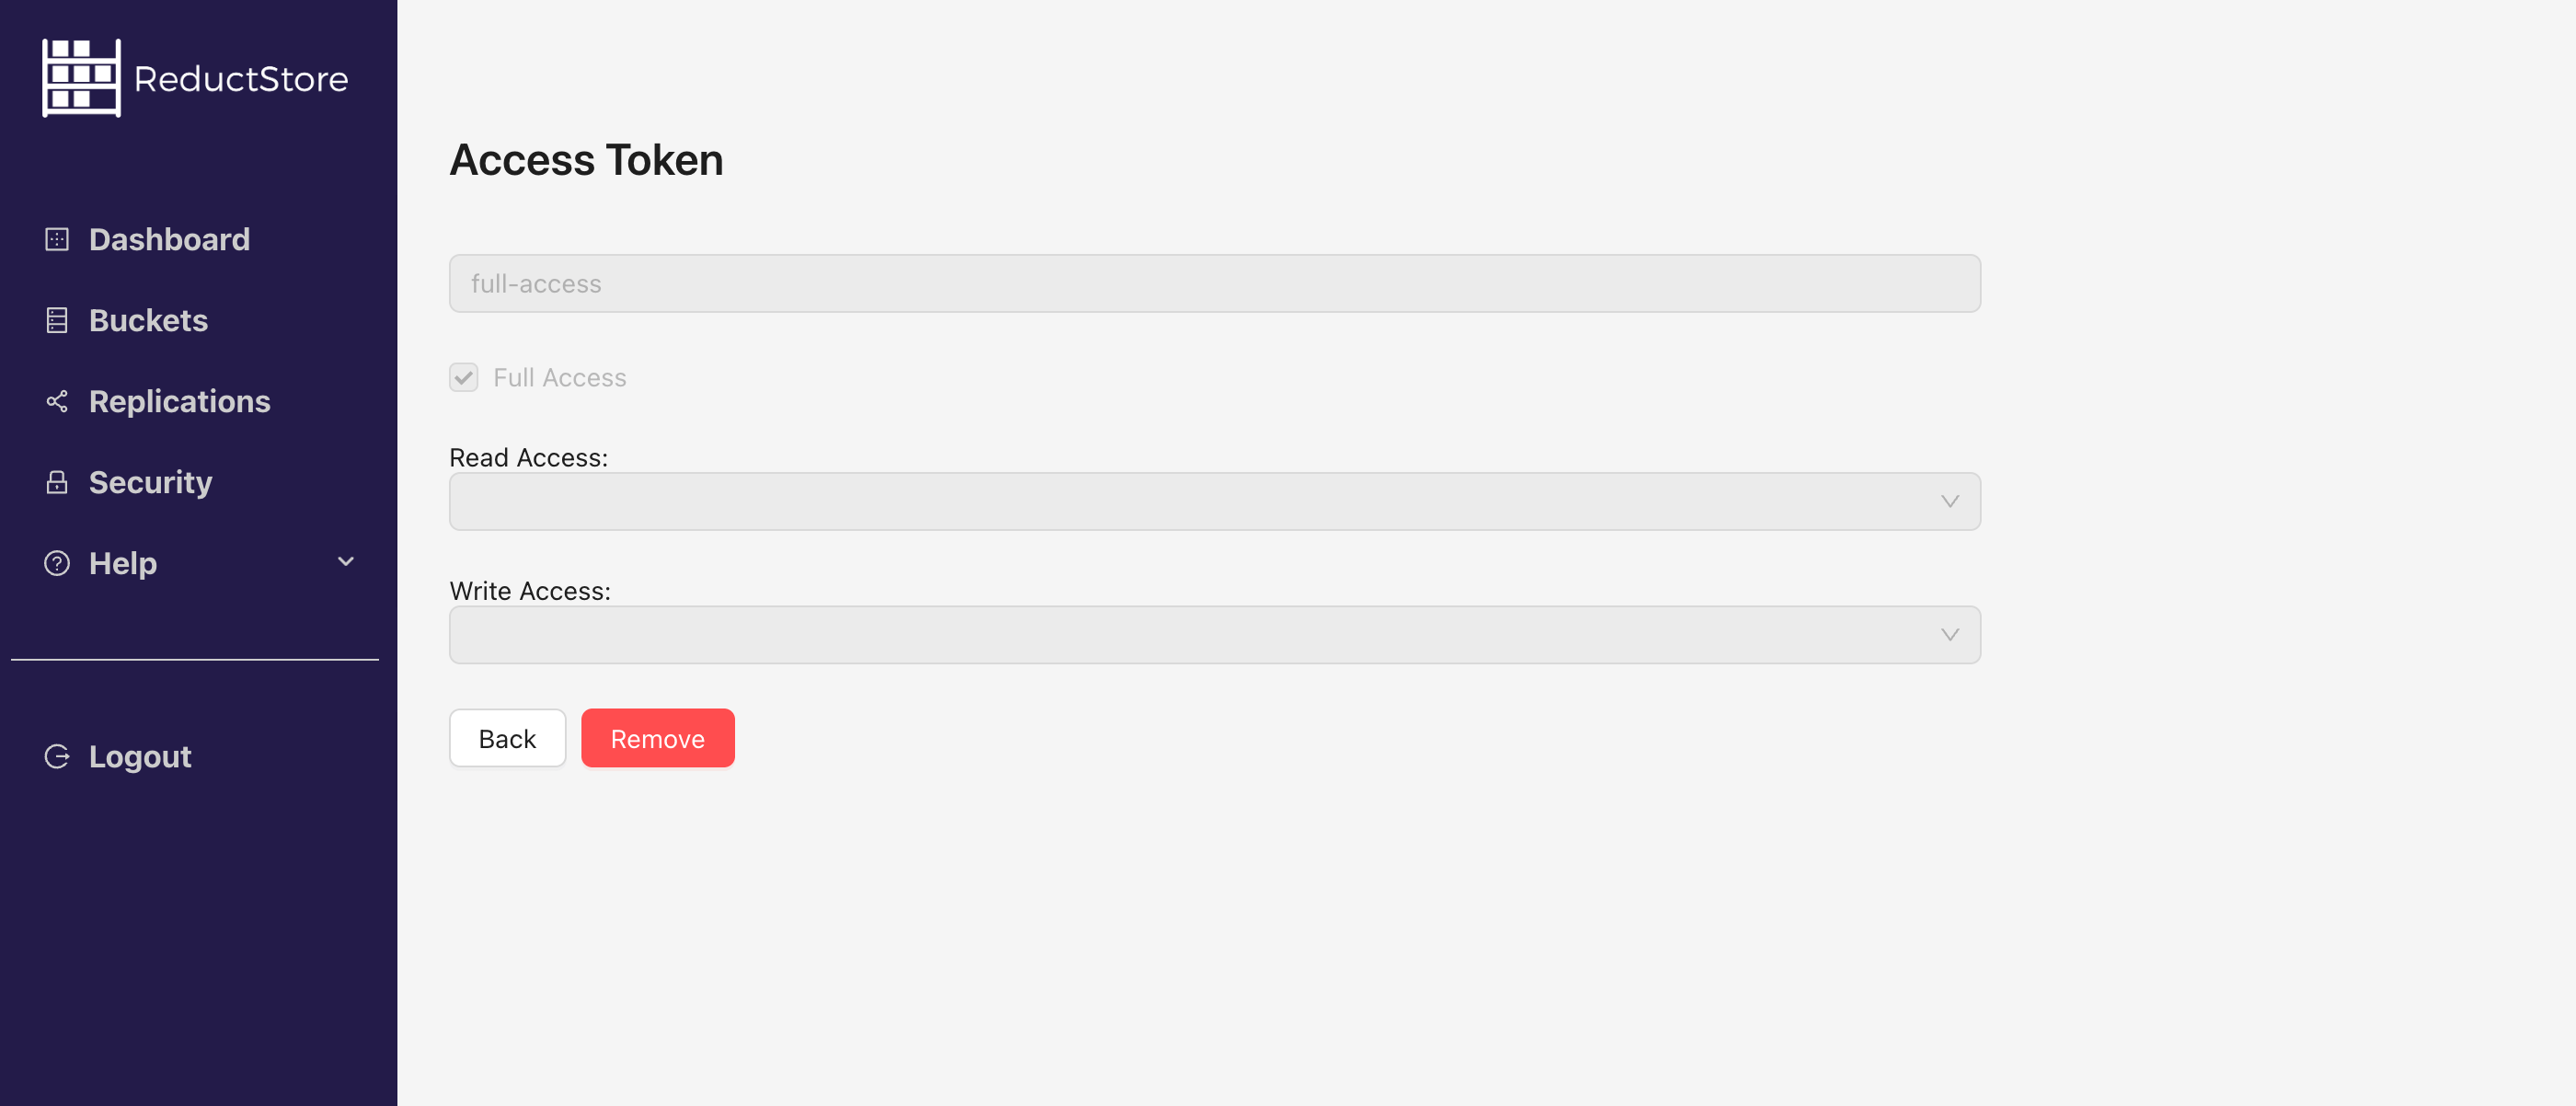The image size is (2576, 1106).
Task: Open the Buckets menu item
Action: [148, 321]
